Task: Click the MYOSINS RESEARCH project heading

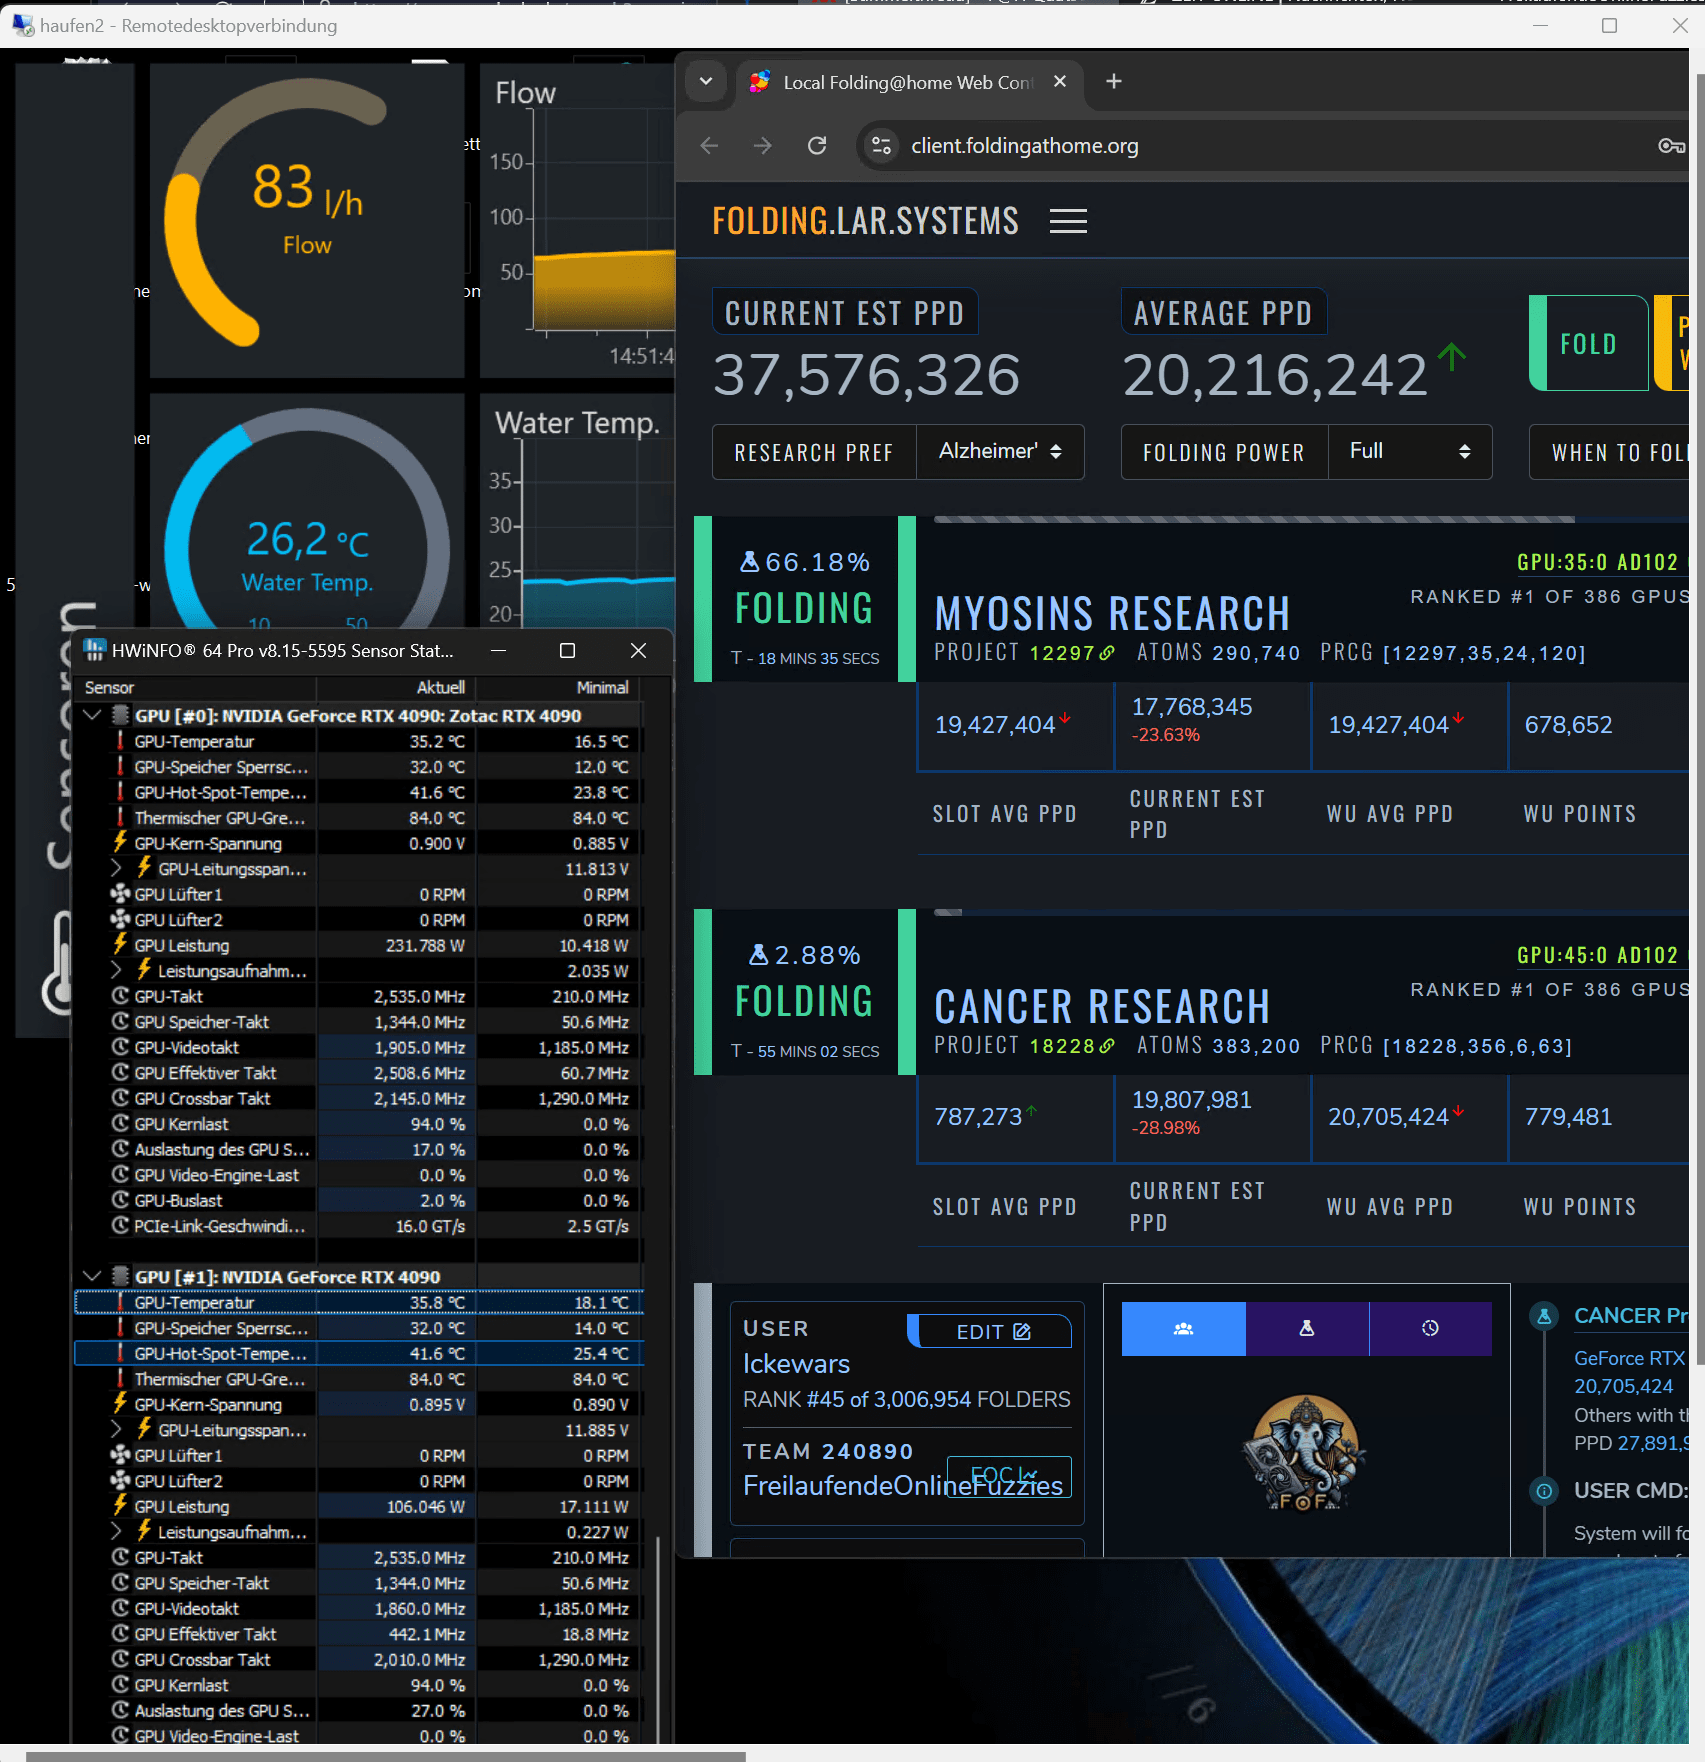Action: 1112,613
